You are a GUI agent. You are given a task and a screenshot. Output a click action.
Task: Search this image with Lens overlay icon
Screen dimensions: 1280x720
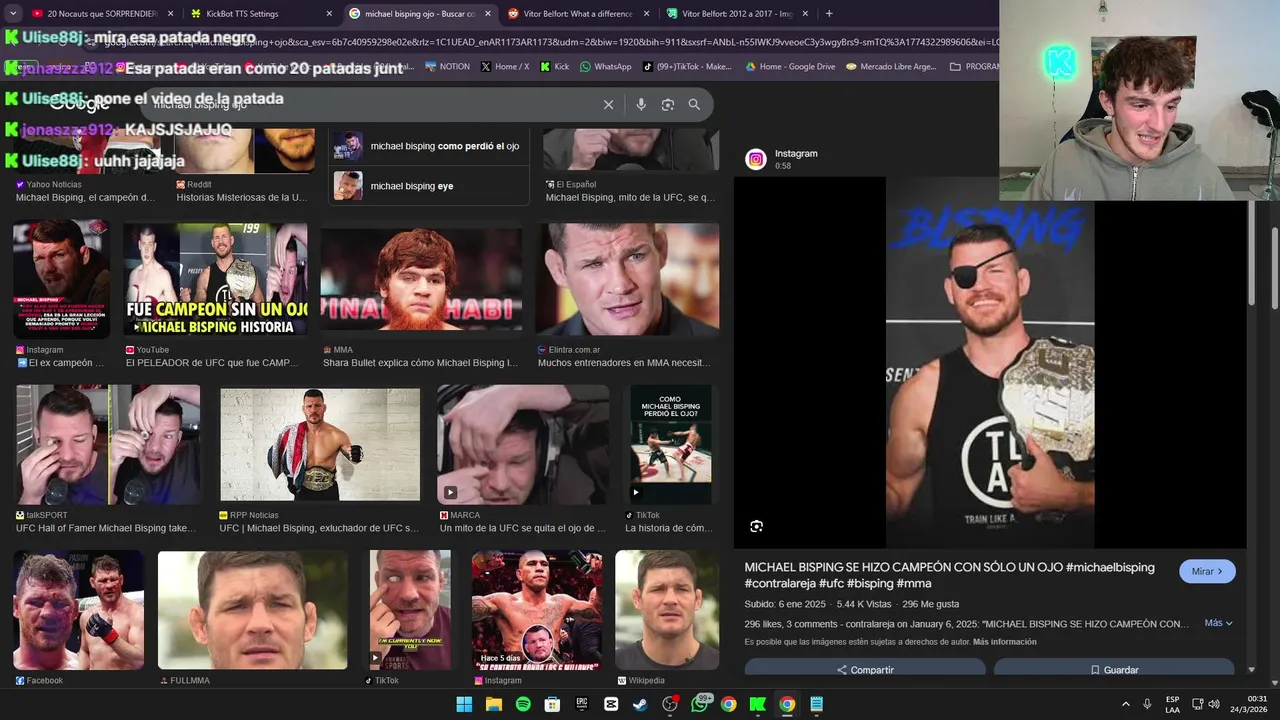[x=756, y=526]
